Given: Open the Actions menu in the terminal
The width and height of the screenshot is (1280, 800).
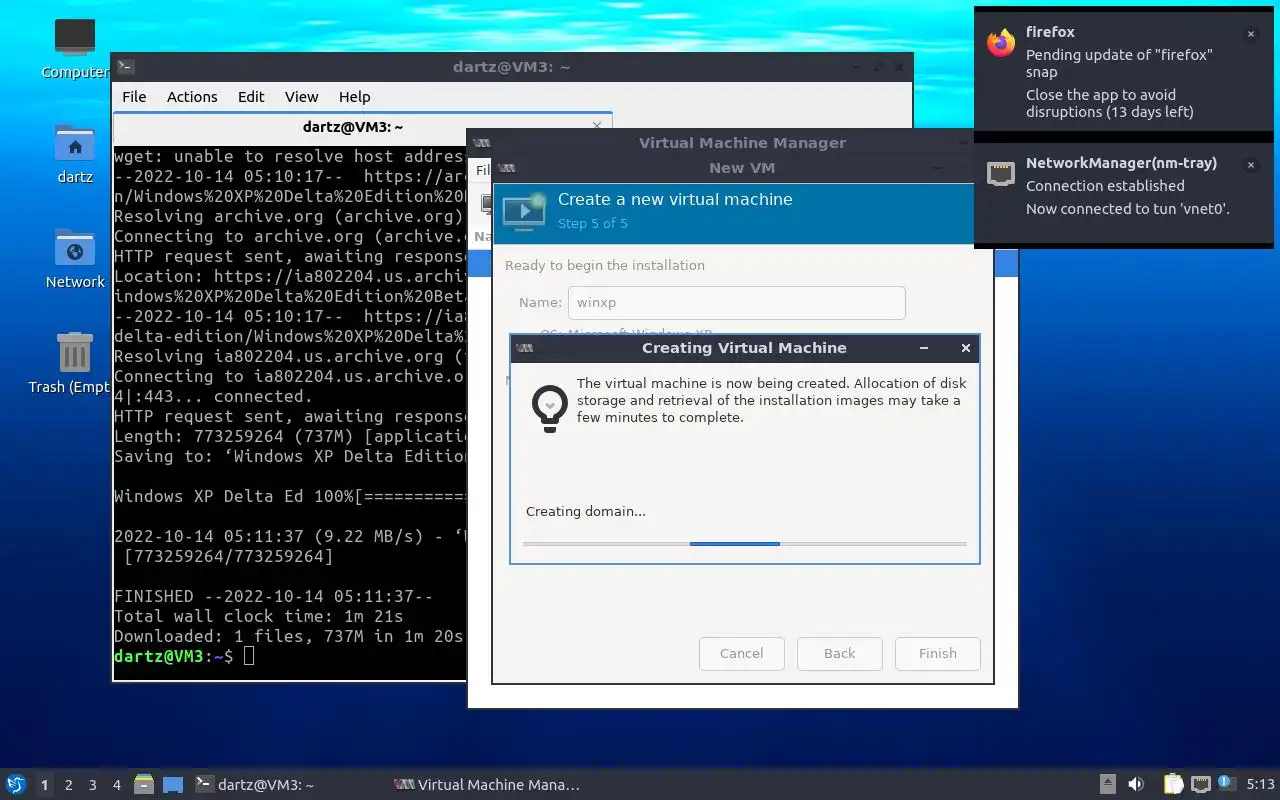Looking at the screenshot, I should click(192, 97).
